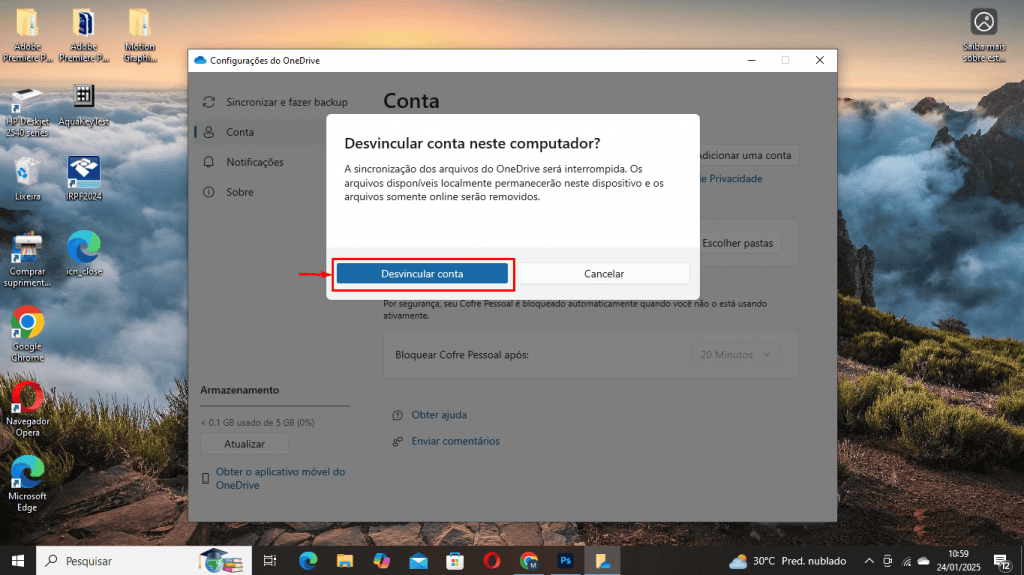
Task: Select the Google Chrome desktop shortcut
Action: coord(27,334)
